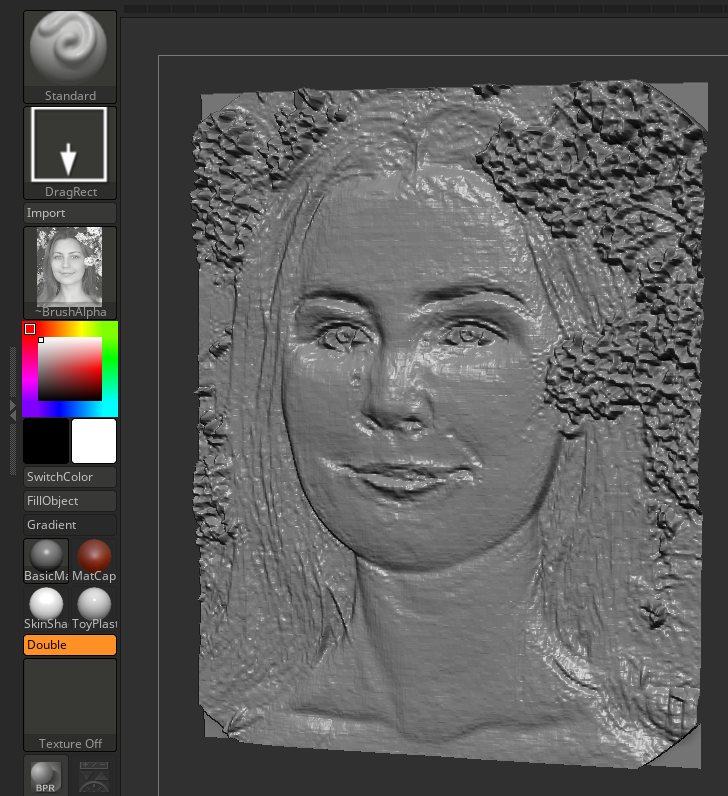Pick the red MatCap material

94,558
